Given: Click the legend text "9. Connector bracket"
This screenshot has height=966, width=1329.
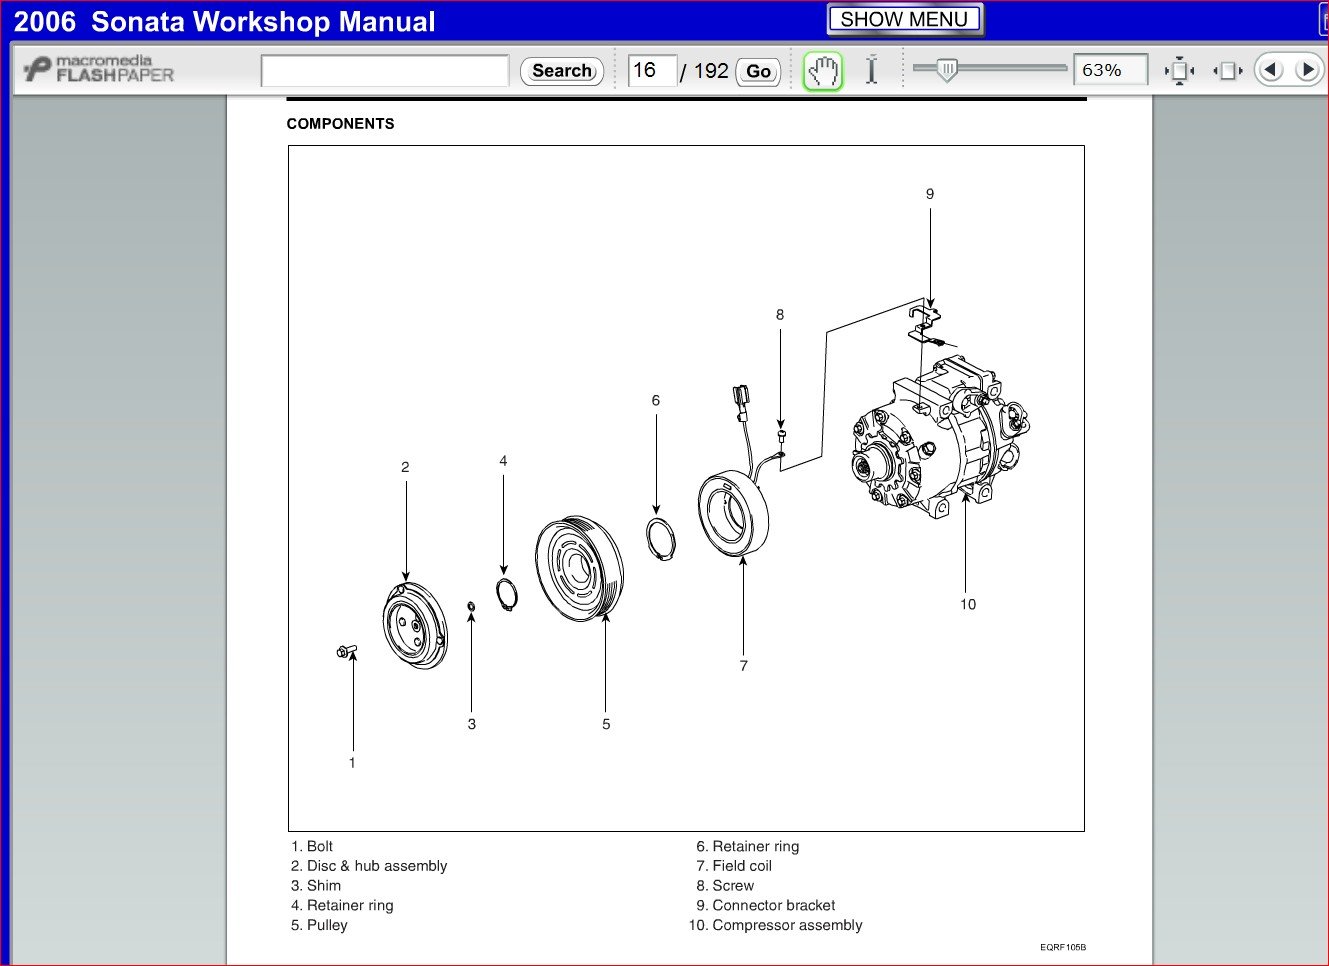Looking at the screenshot, I should [x=766, y=906].
